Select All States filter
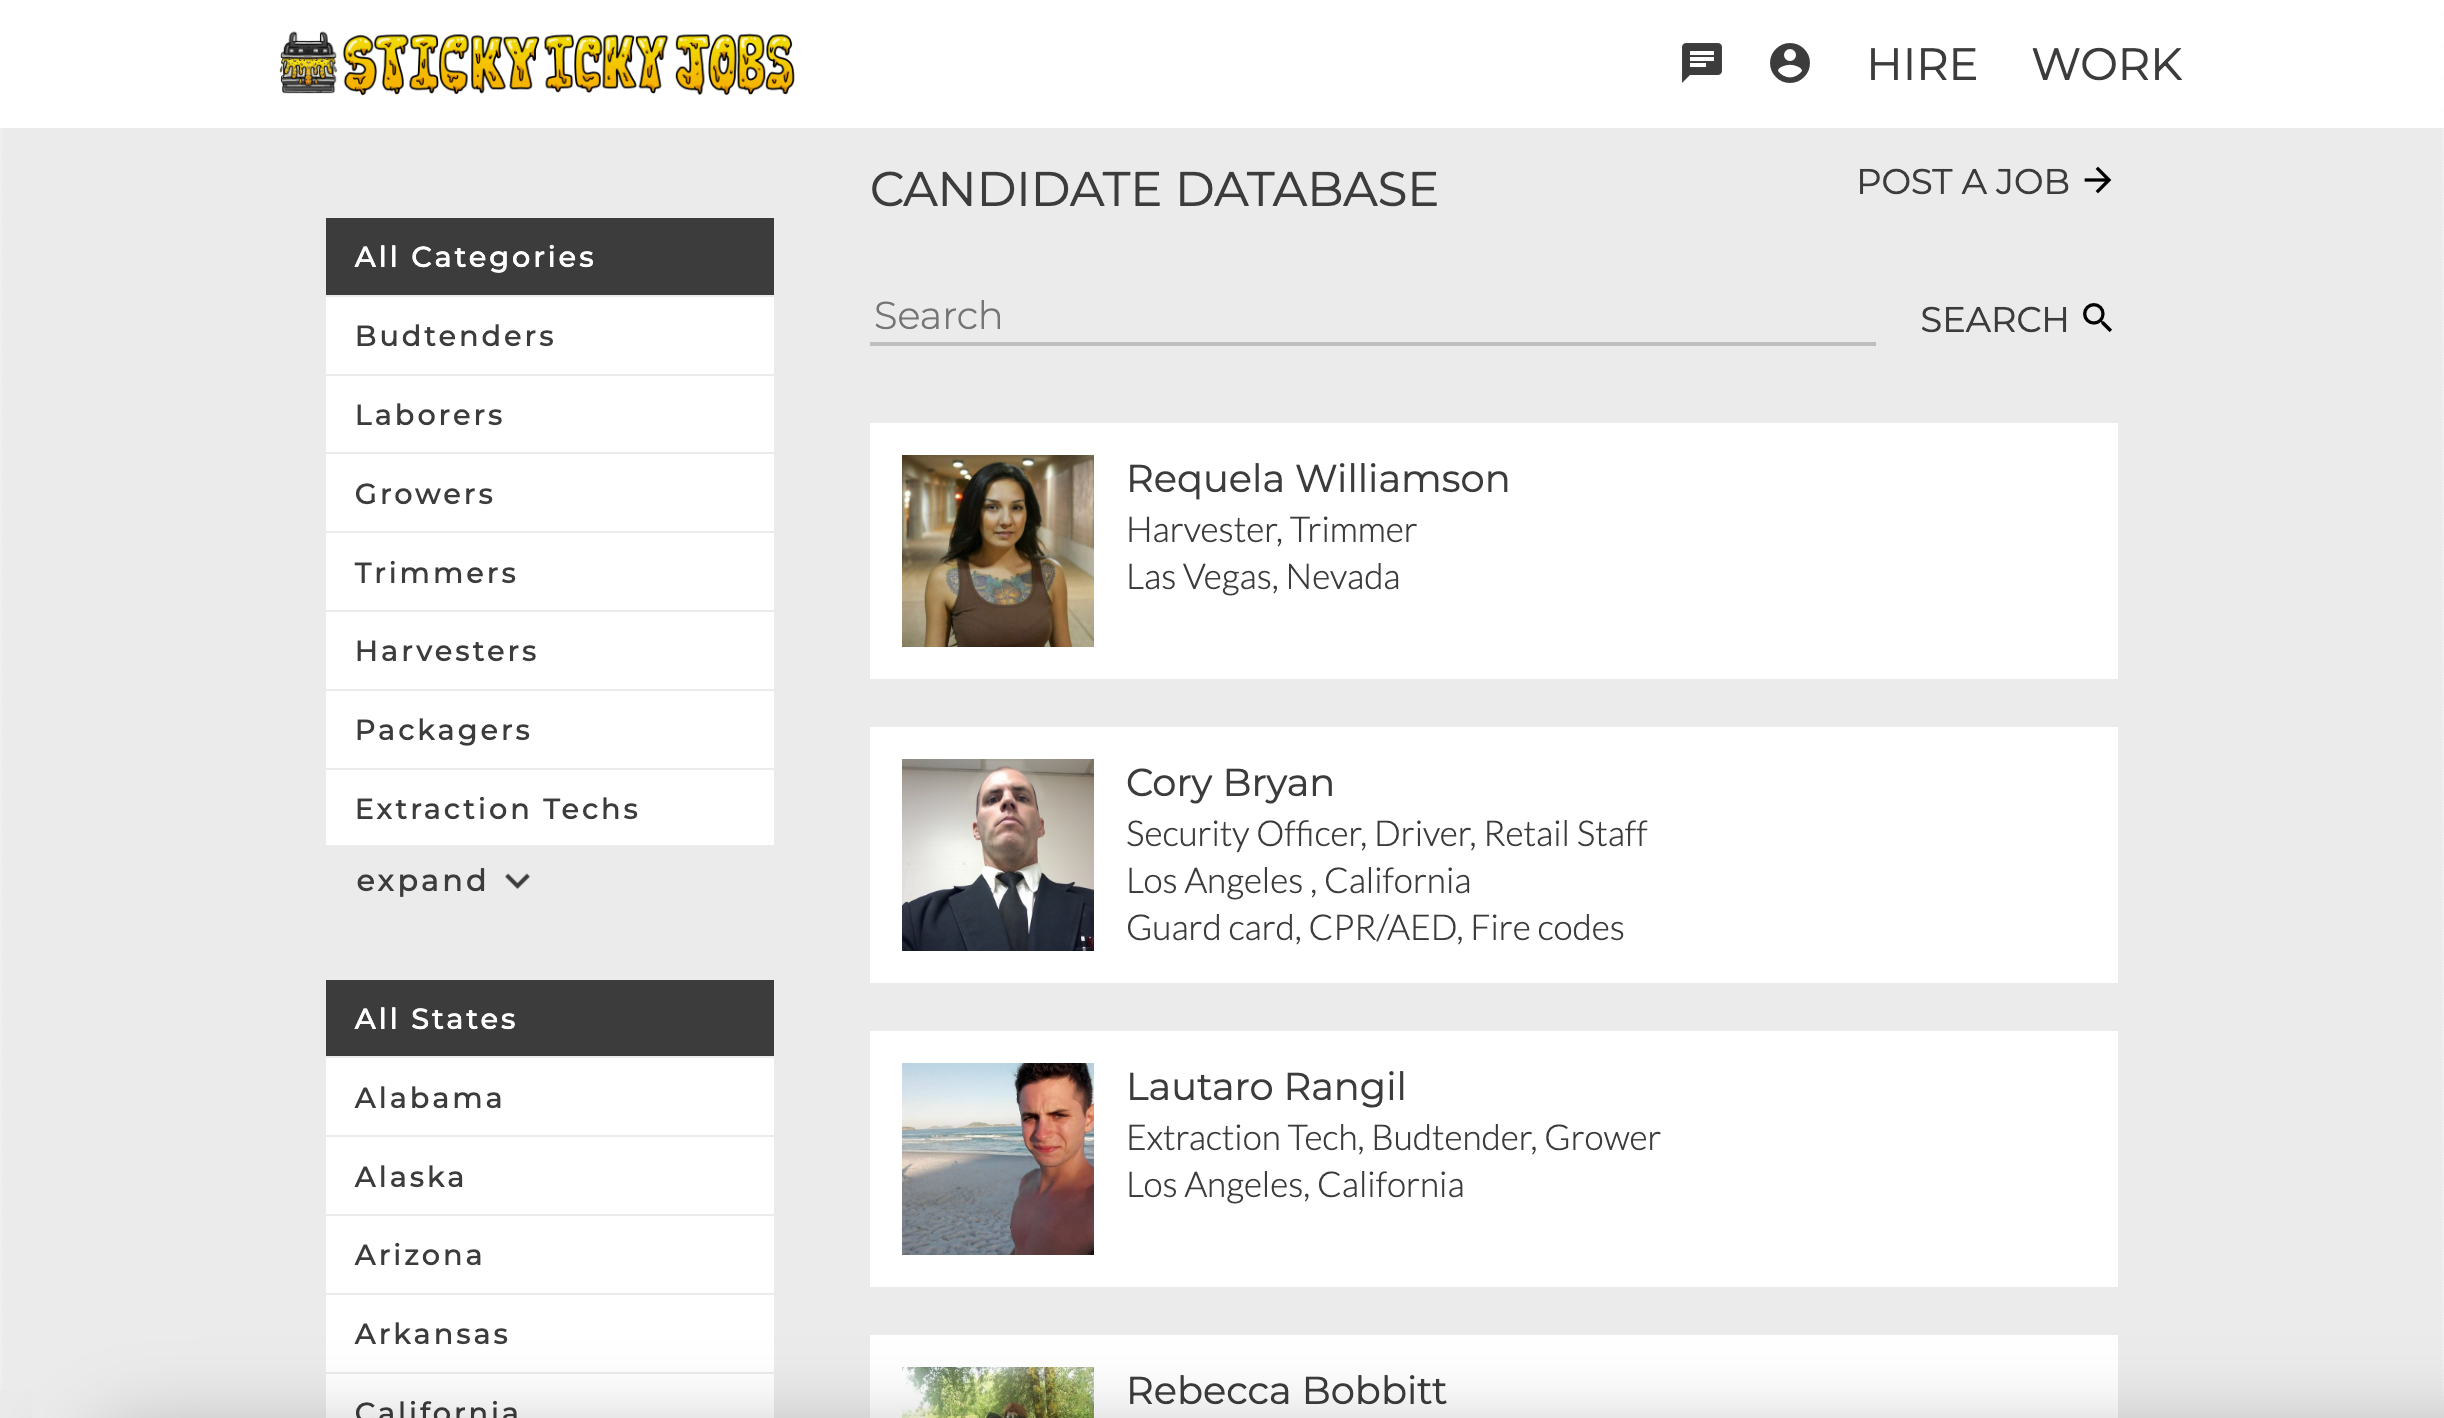 click(x=549, y=1019)
